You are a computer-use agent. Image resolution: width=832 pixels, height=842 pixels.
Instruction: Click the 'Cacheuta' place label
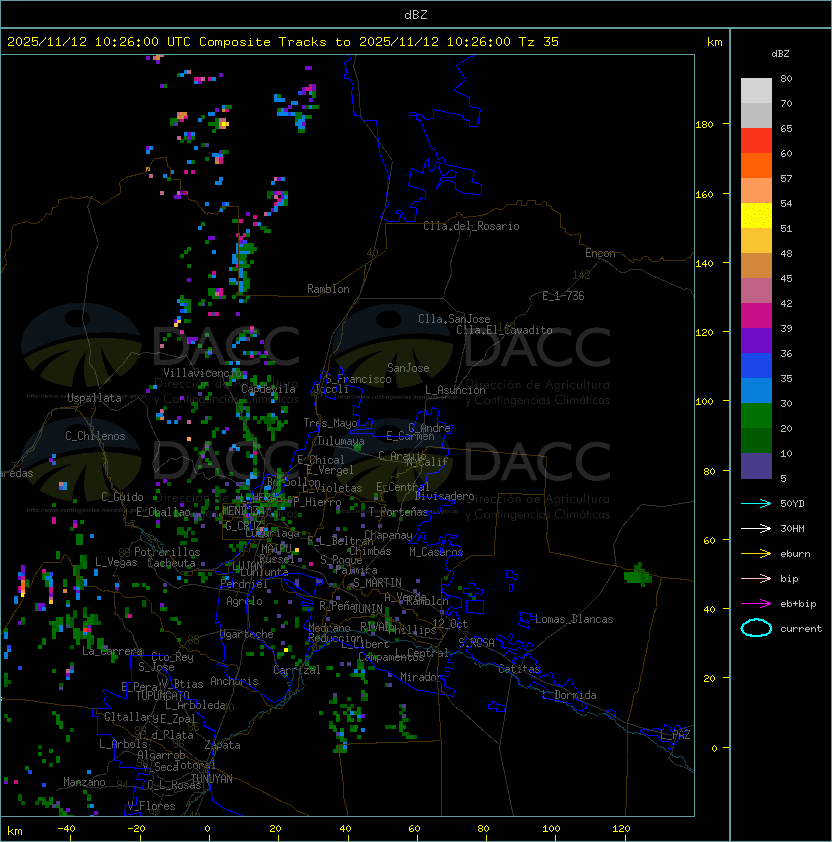pyautogui.click(x=171, y=563)
